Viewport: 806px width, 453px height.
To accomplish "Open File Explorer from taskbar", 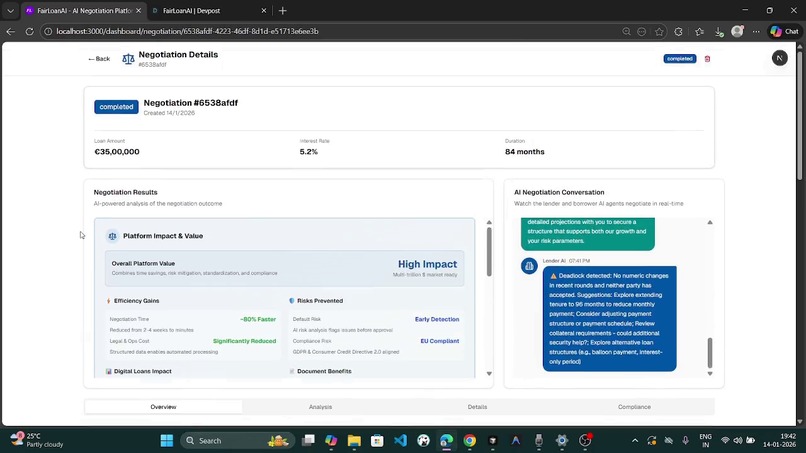I will coord(354,441).
